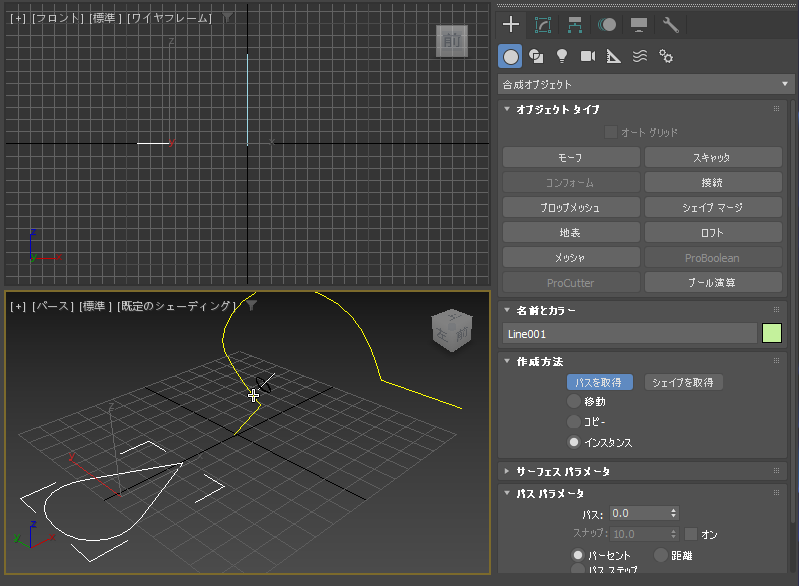Screen dimensions: 799x586
Task: Click the スキャッタ button
Action: (713, 157)
